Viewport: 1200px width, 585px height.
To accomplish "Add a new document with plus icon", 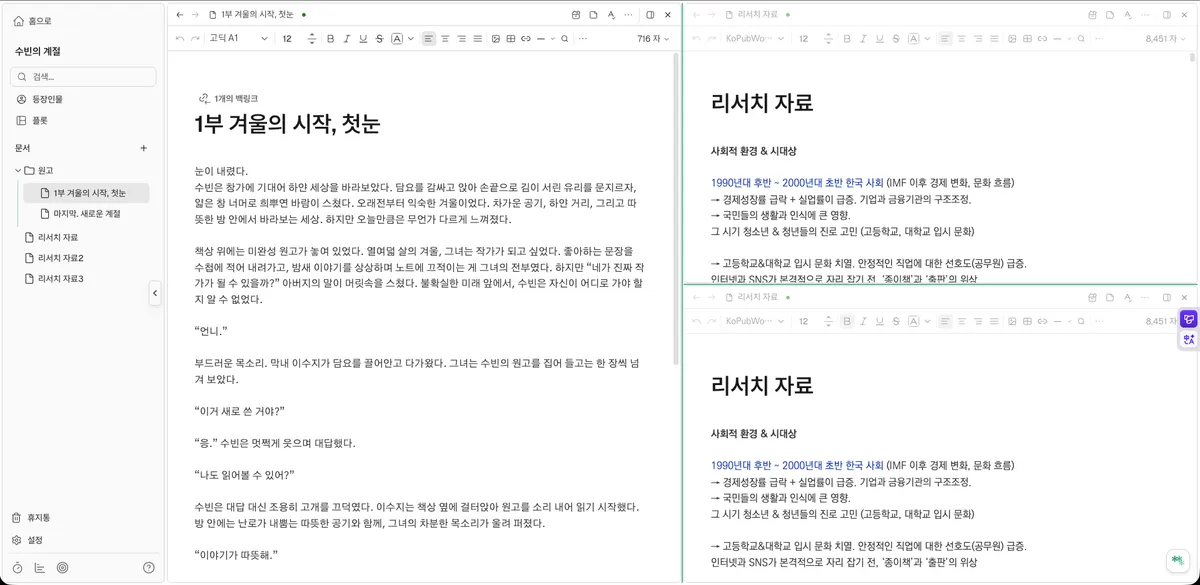I will [x=143, y=148].
